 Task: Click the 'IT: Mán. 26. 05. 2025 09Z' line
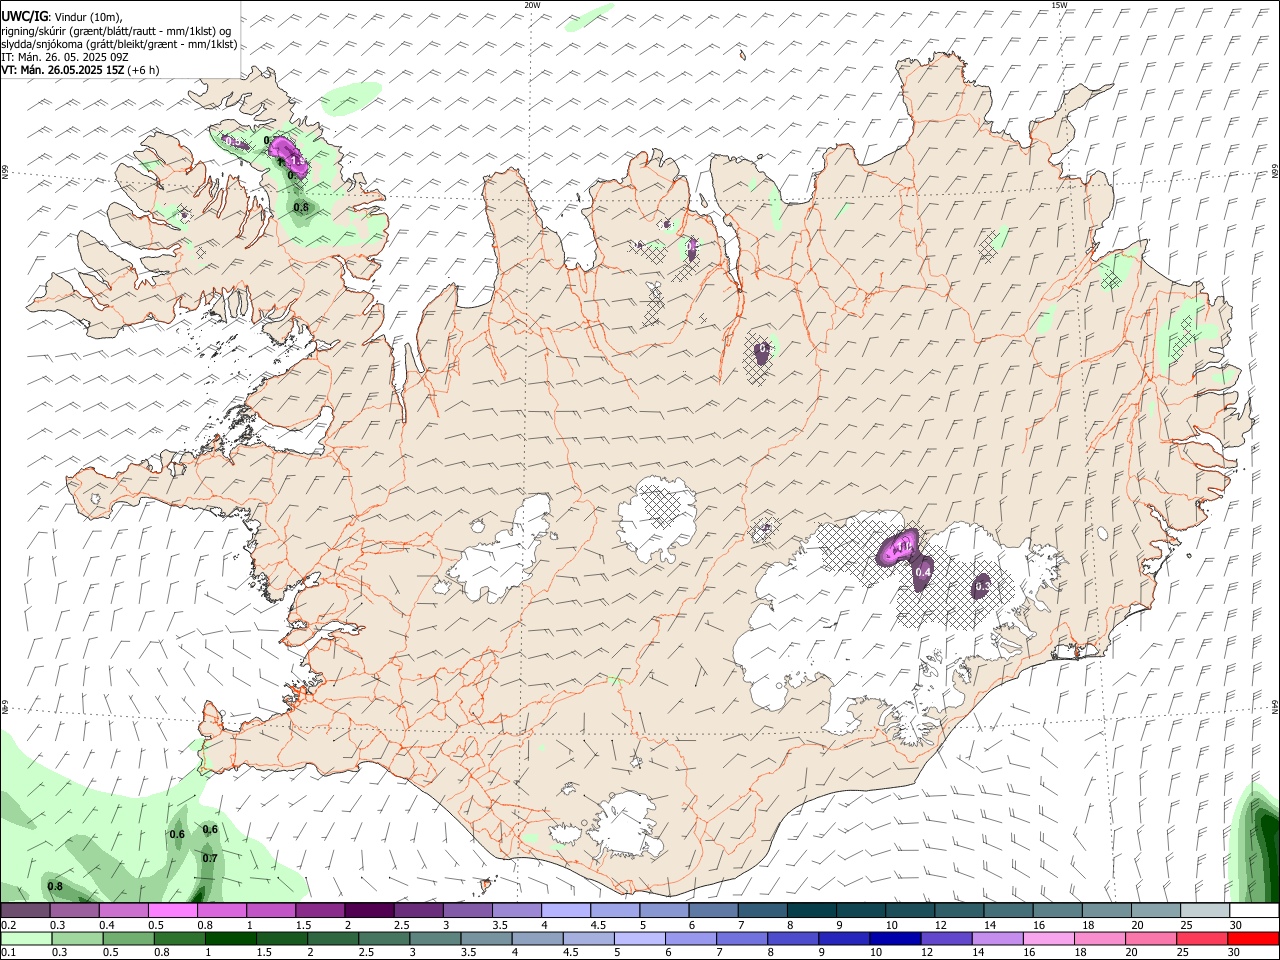click(65, 57)
